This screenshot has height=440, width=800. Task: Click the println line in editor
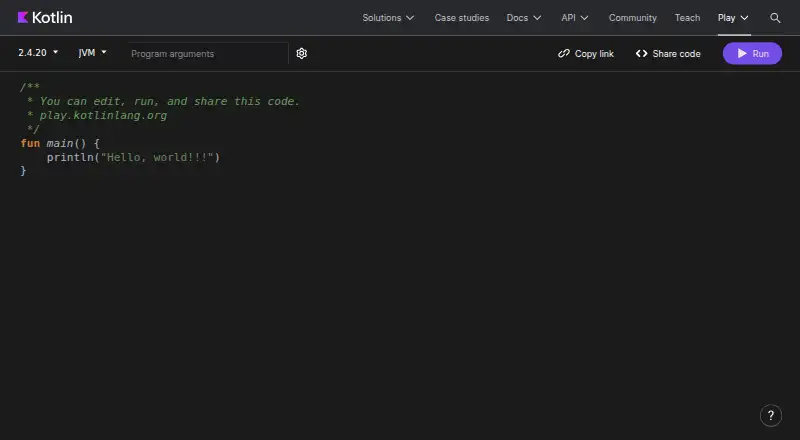click(x=133, y=157)
